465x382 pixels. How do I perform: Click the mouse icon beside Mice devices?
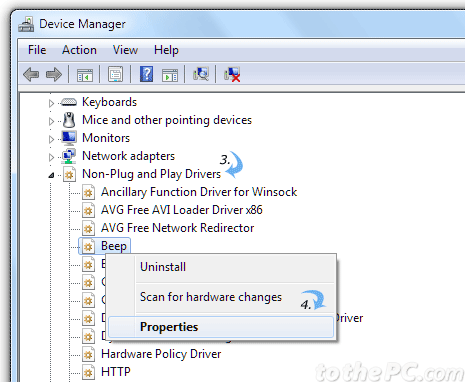click(x=69, y=120)
